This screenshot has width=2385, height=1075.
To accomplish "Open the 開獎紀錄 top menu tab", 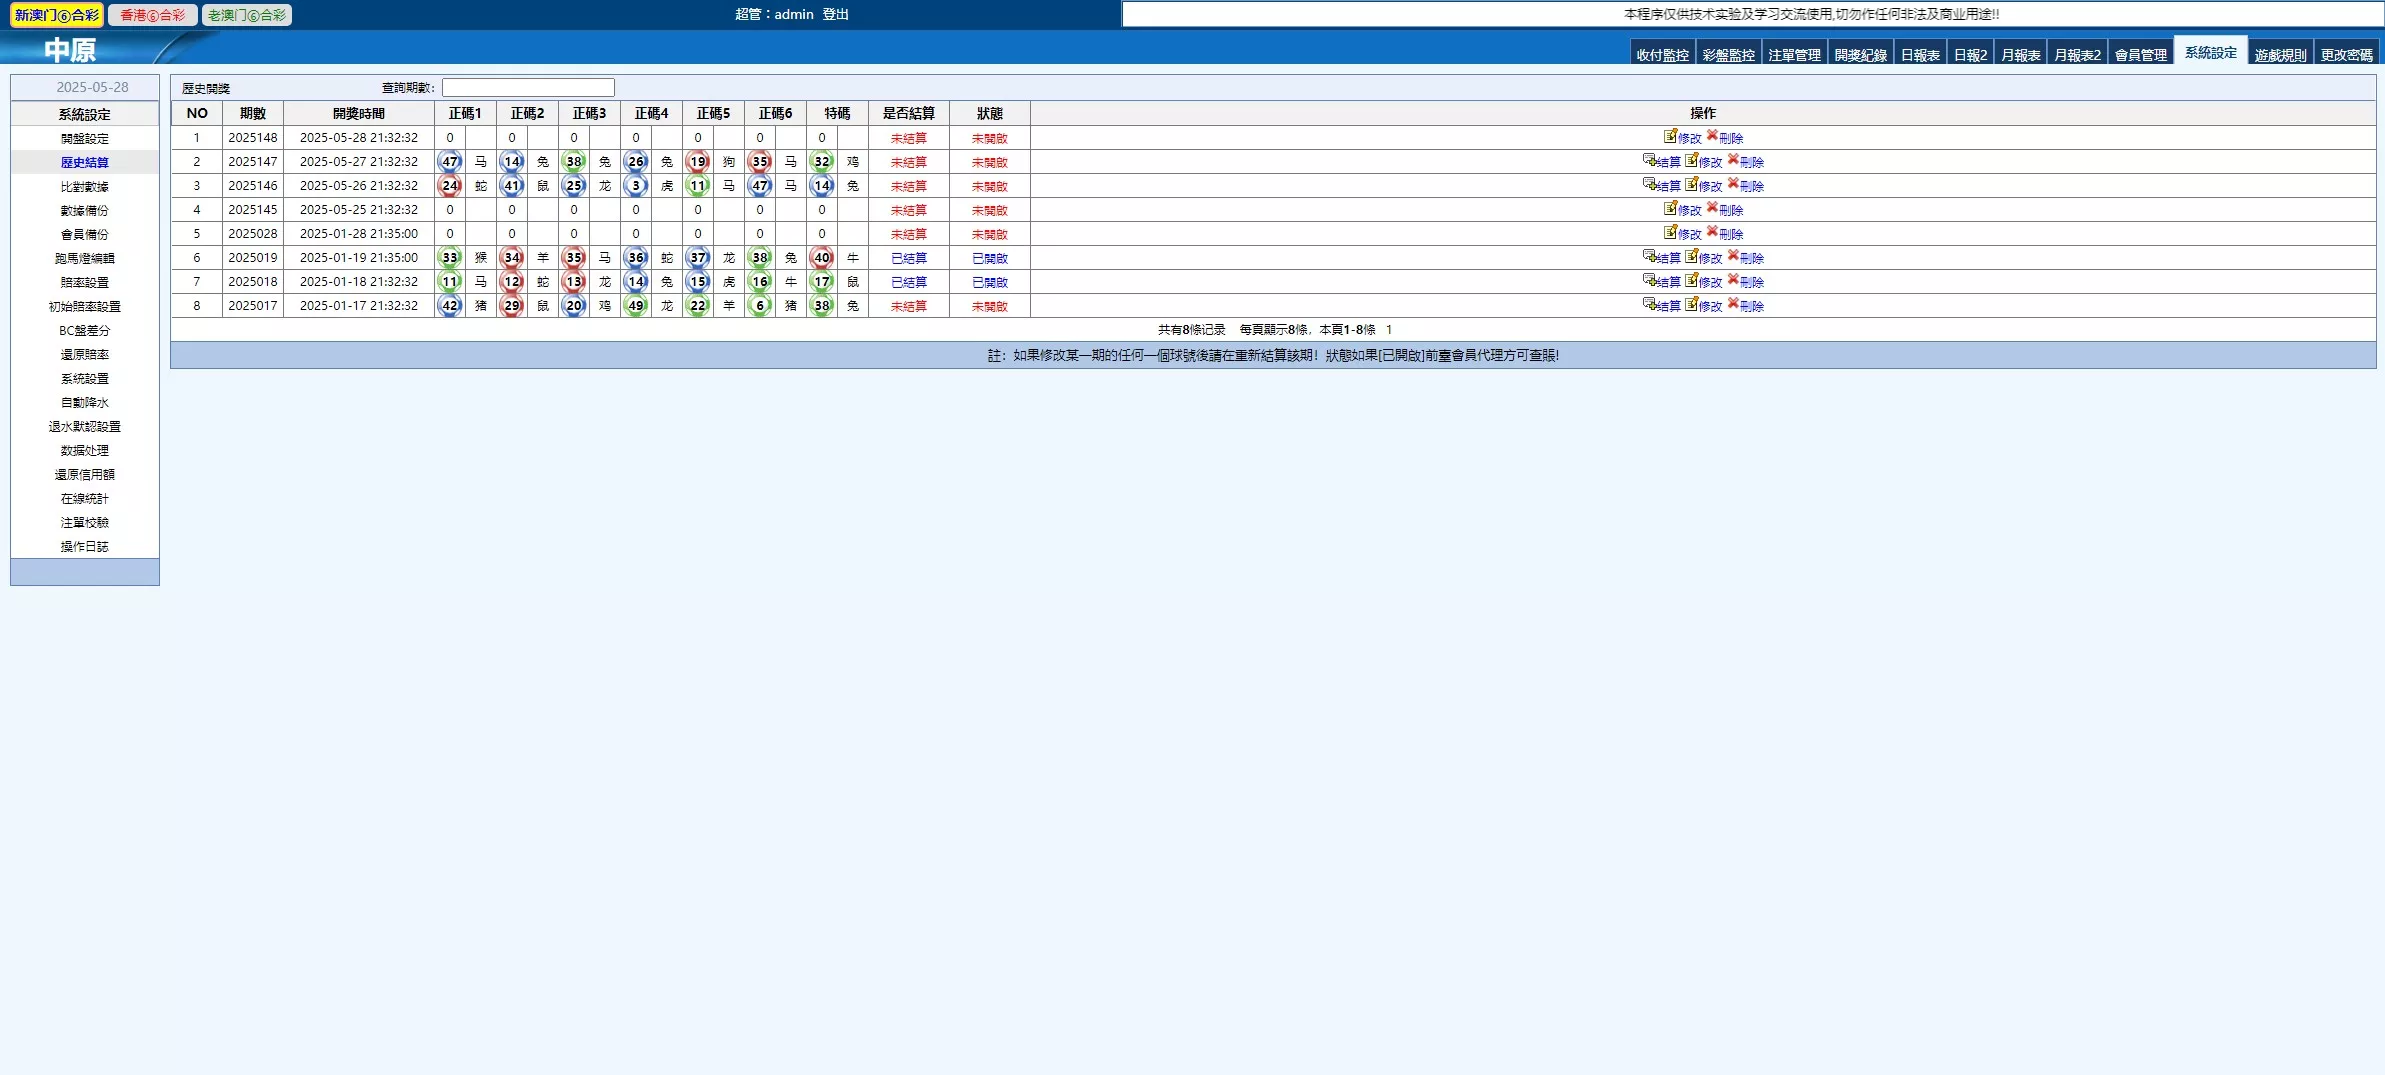I will 1860,55.
